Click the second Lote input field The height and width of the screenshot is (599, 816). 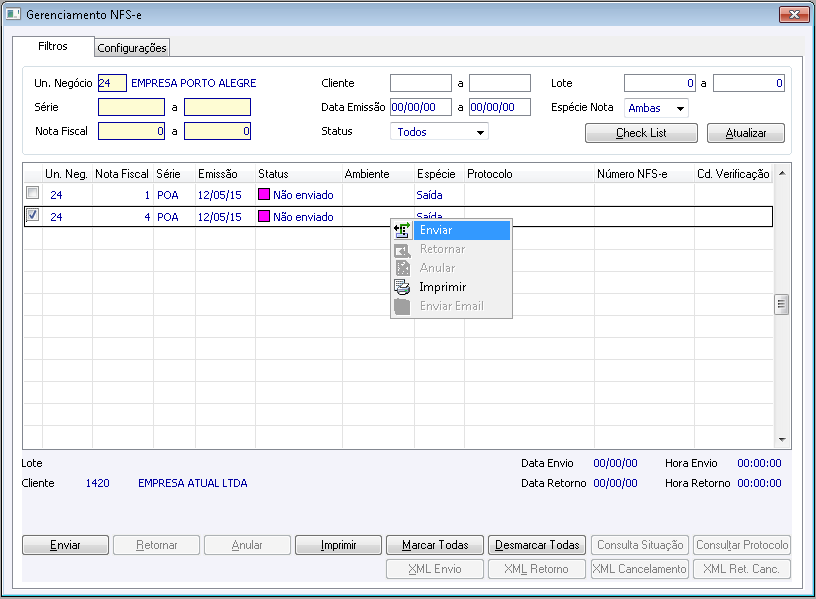pyautogui.click(x=749, y=83)
